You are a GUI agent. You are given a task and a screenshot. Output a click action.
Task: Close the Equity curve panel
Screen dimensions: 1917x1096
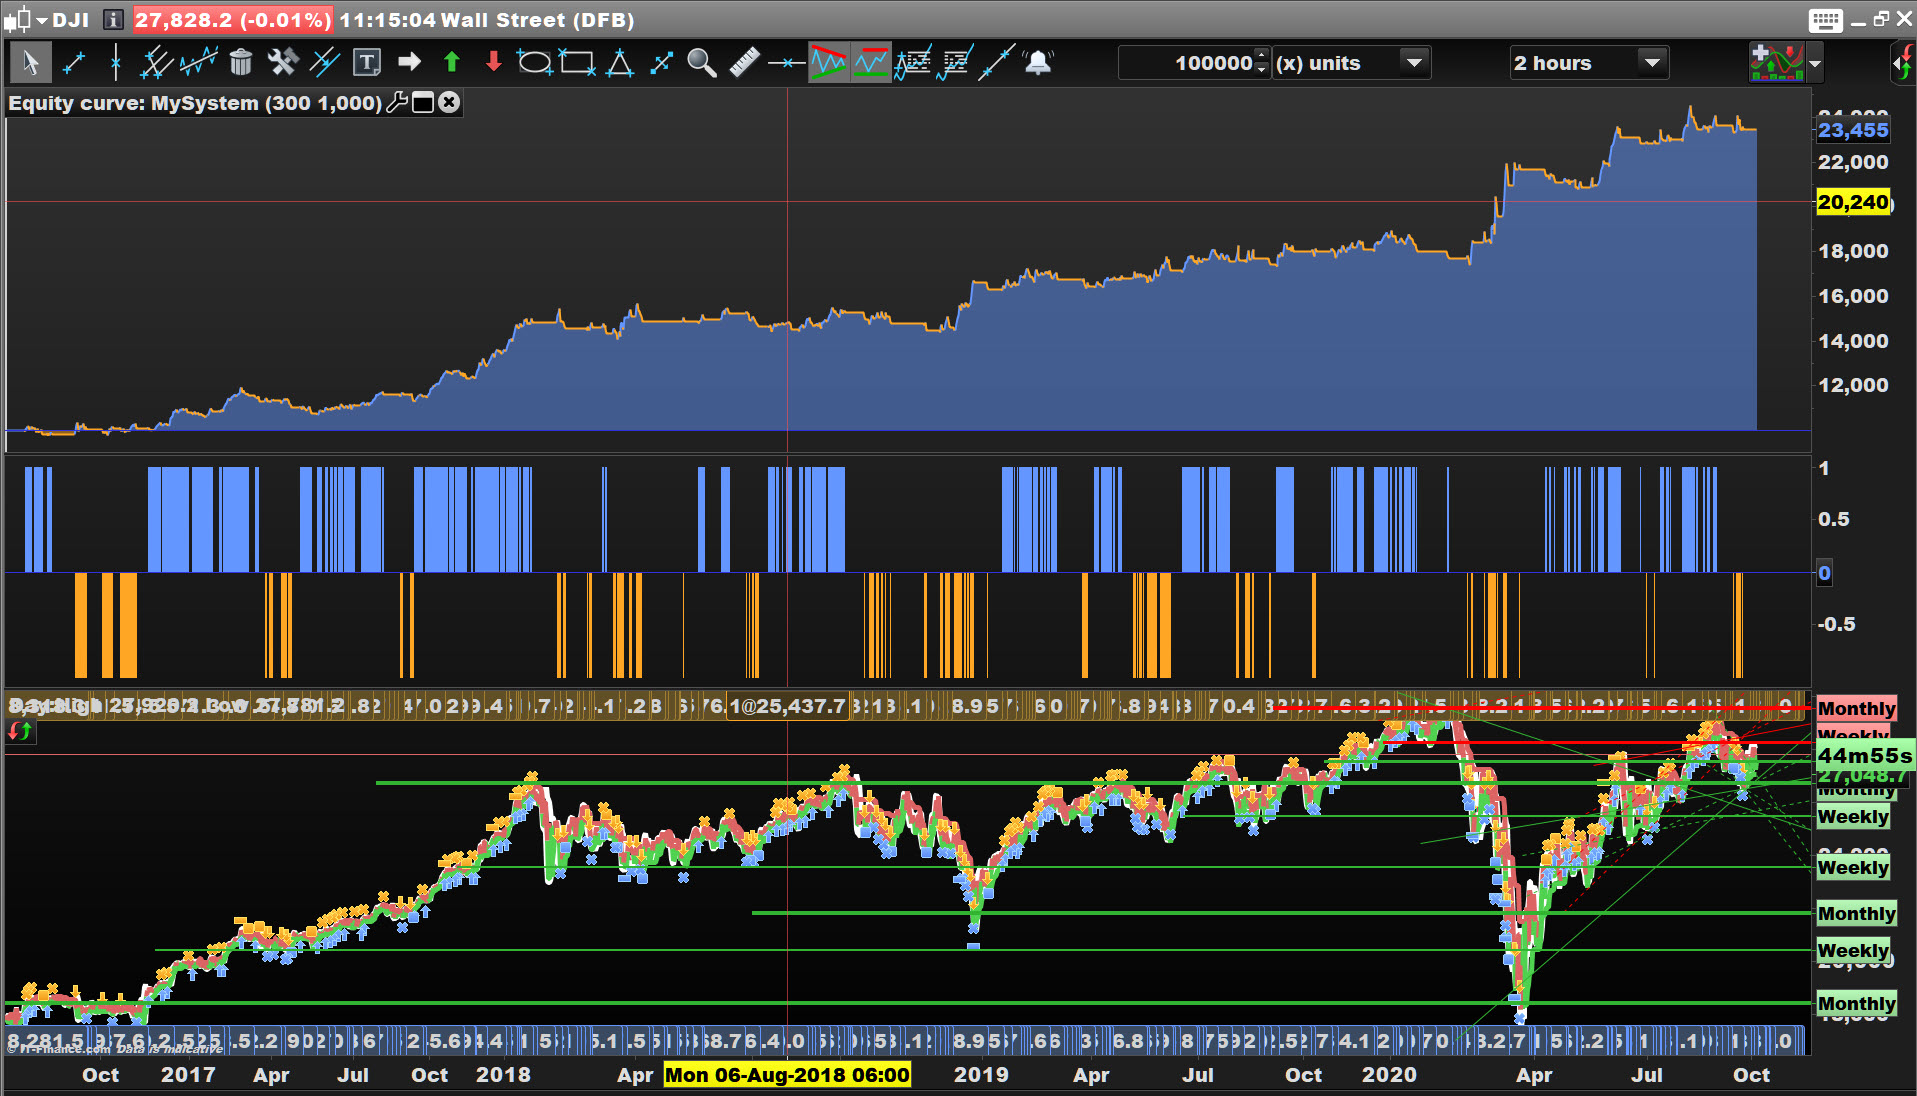click(x=450, y=102)
